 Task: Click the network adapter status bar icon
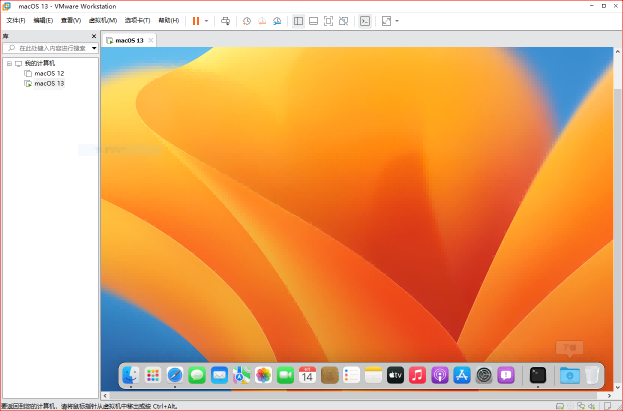(x=581, y=406)
